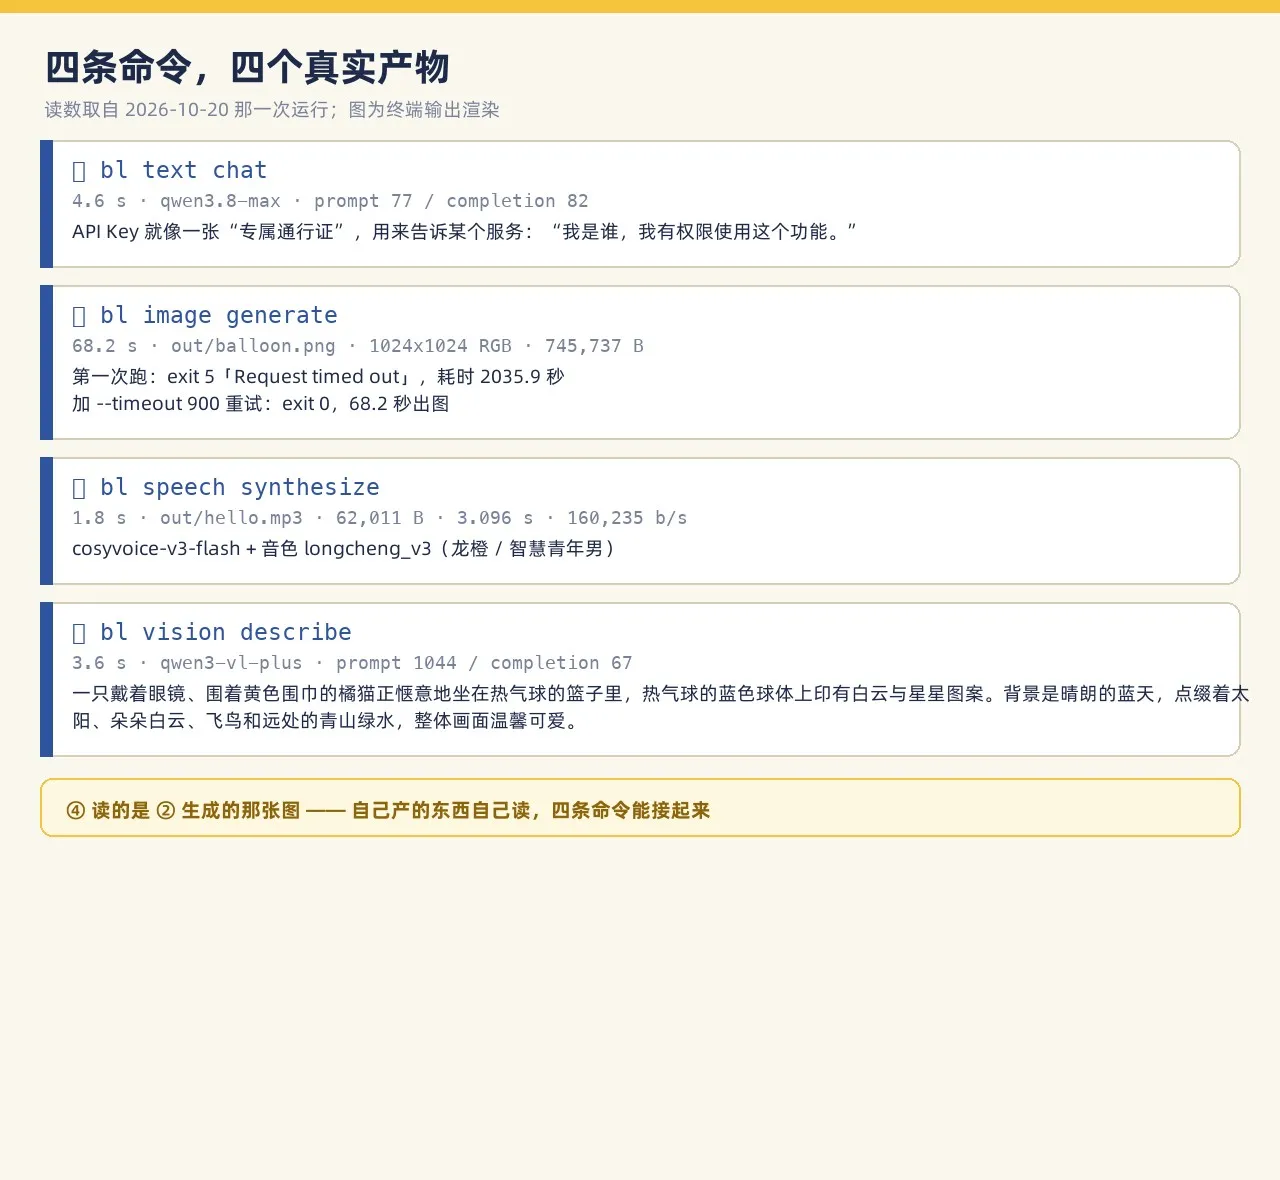Select the model name "qwen3.8-max"
Image resolution: width=1280 pixels, height=1180 pixels.
[x=220, y=201]
